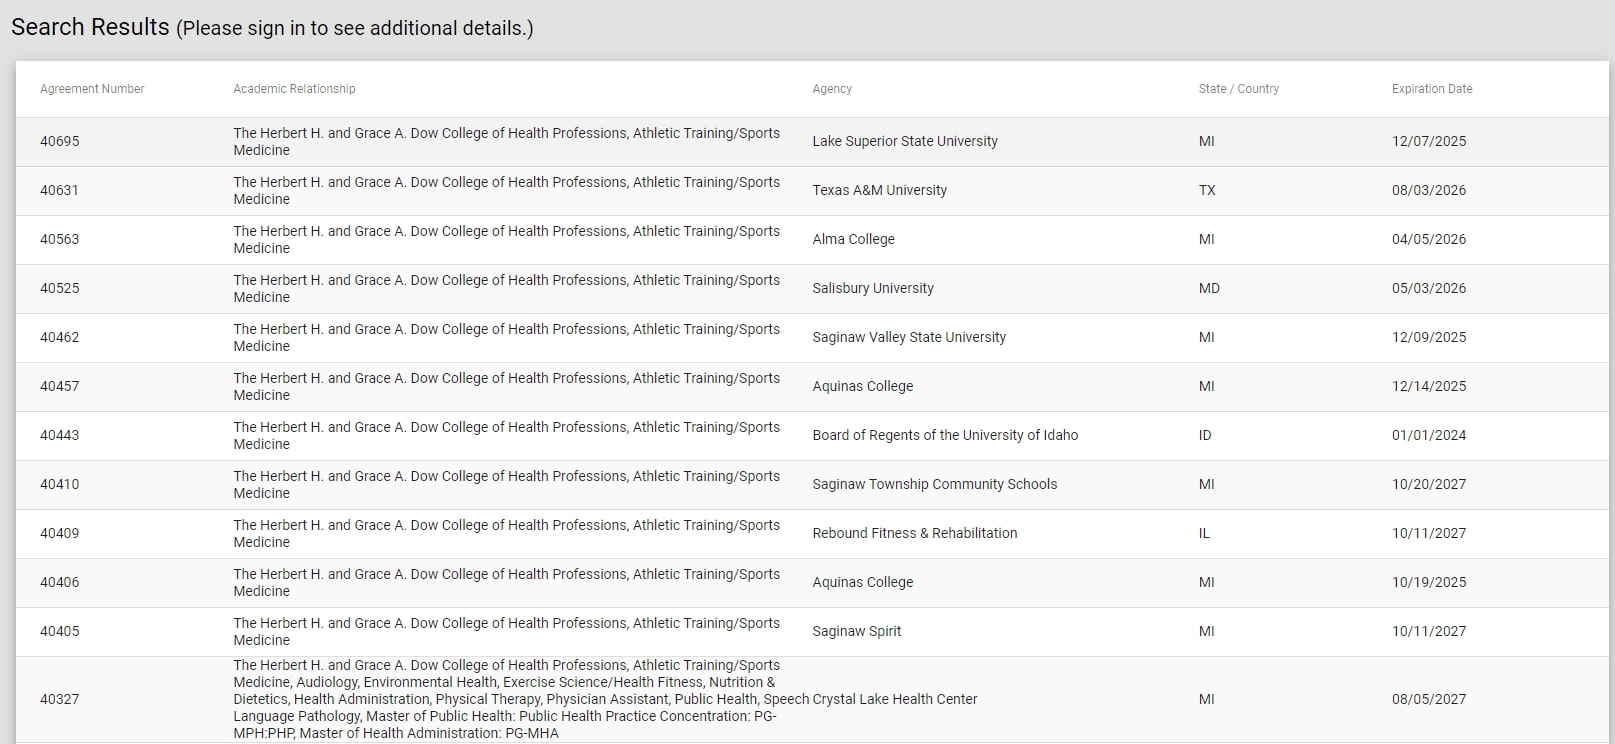Select agreement number 40457

coord(59,386)
